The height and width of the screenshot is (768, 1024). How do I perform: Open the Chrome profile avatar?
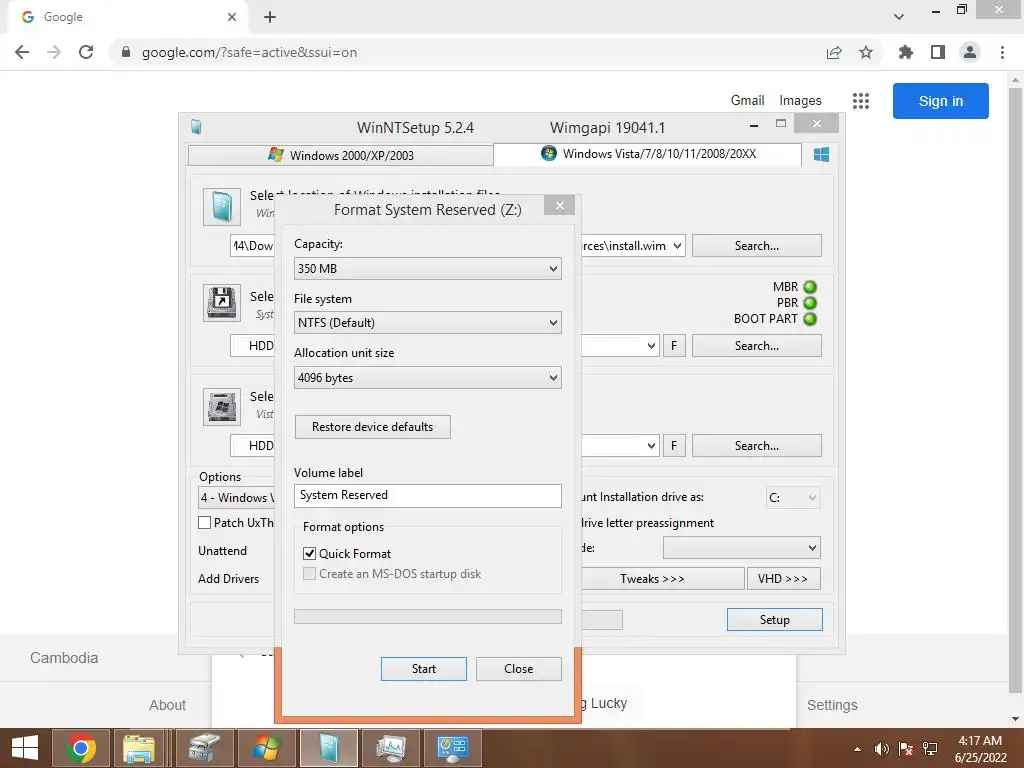point(970,52)
